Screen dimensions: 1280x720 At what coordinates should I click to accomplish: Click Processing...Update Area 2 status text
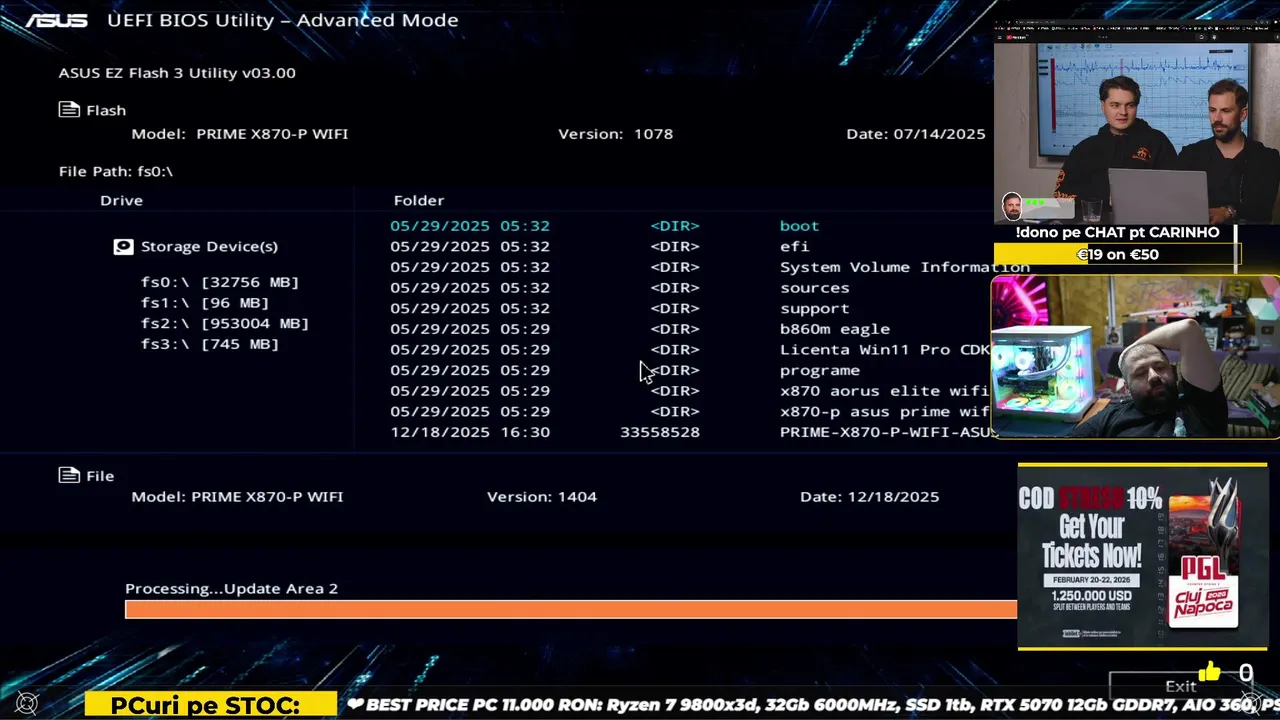click(231, 588)
